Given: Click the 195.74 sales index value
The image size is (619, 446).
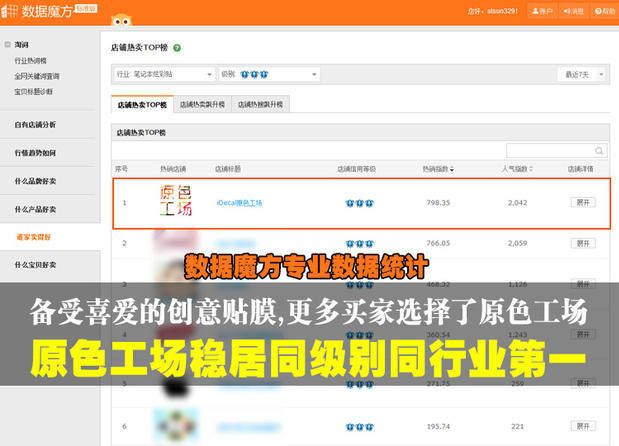Looking at the screenshot, I should [x=438, y=426].
